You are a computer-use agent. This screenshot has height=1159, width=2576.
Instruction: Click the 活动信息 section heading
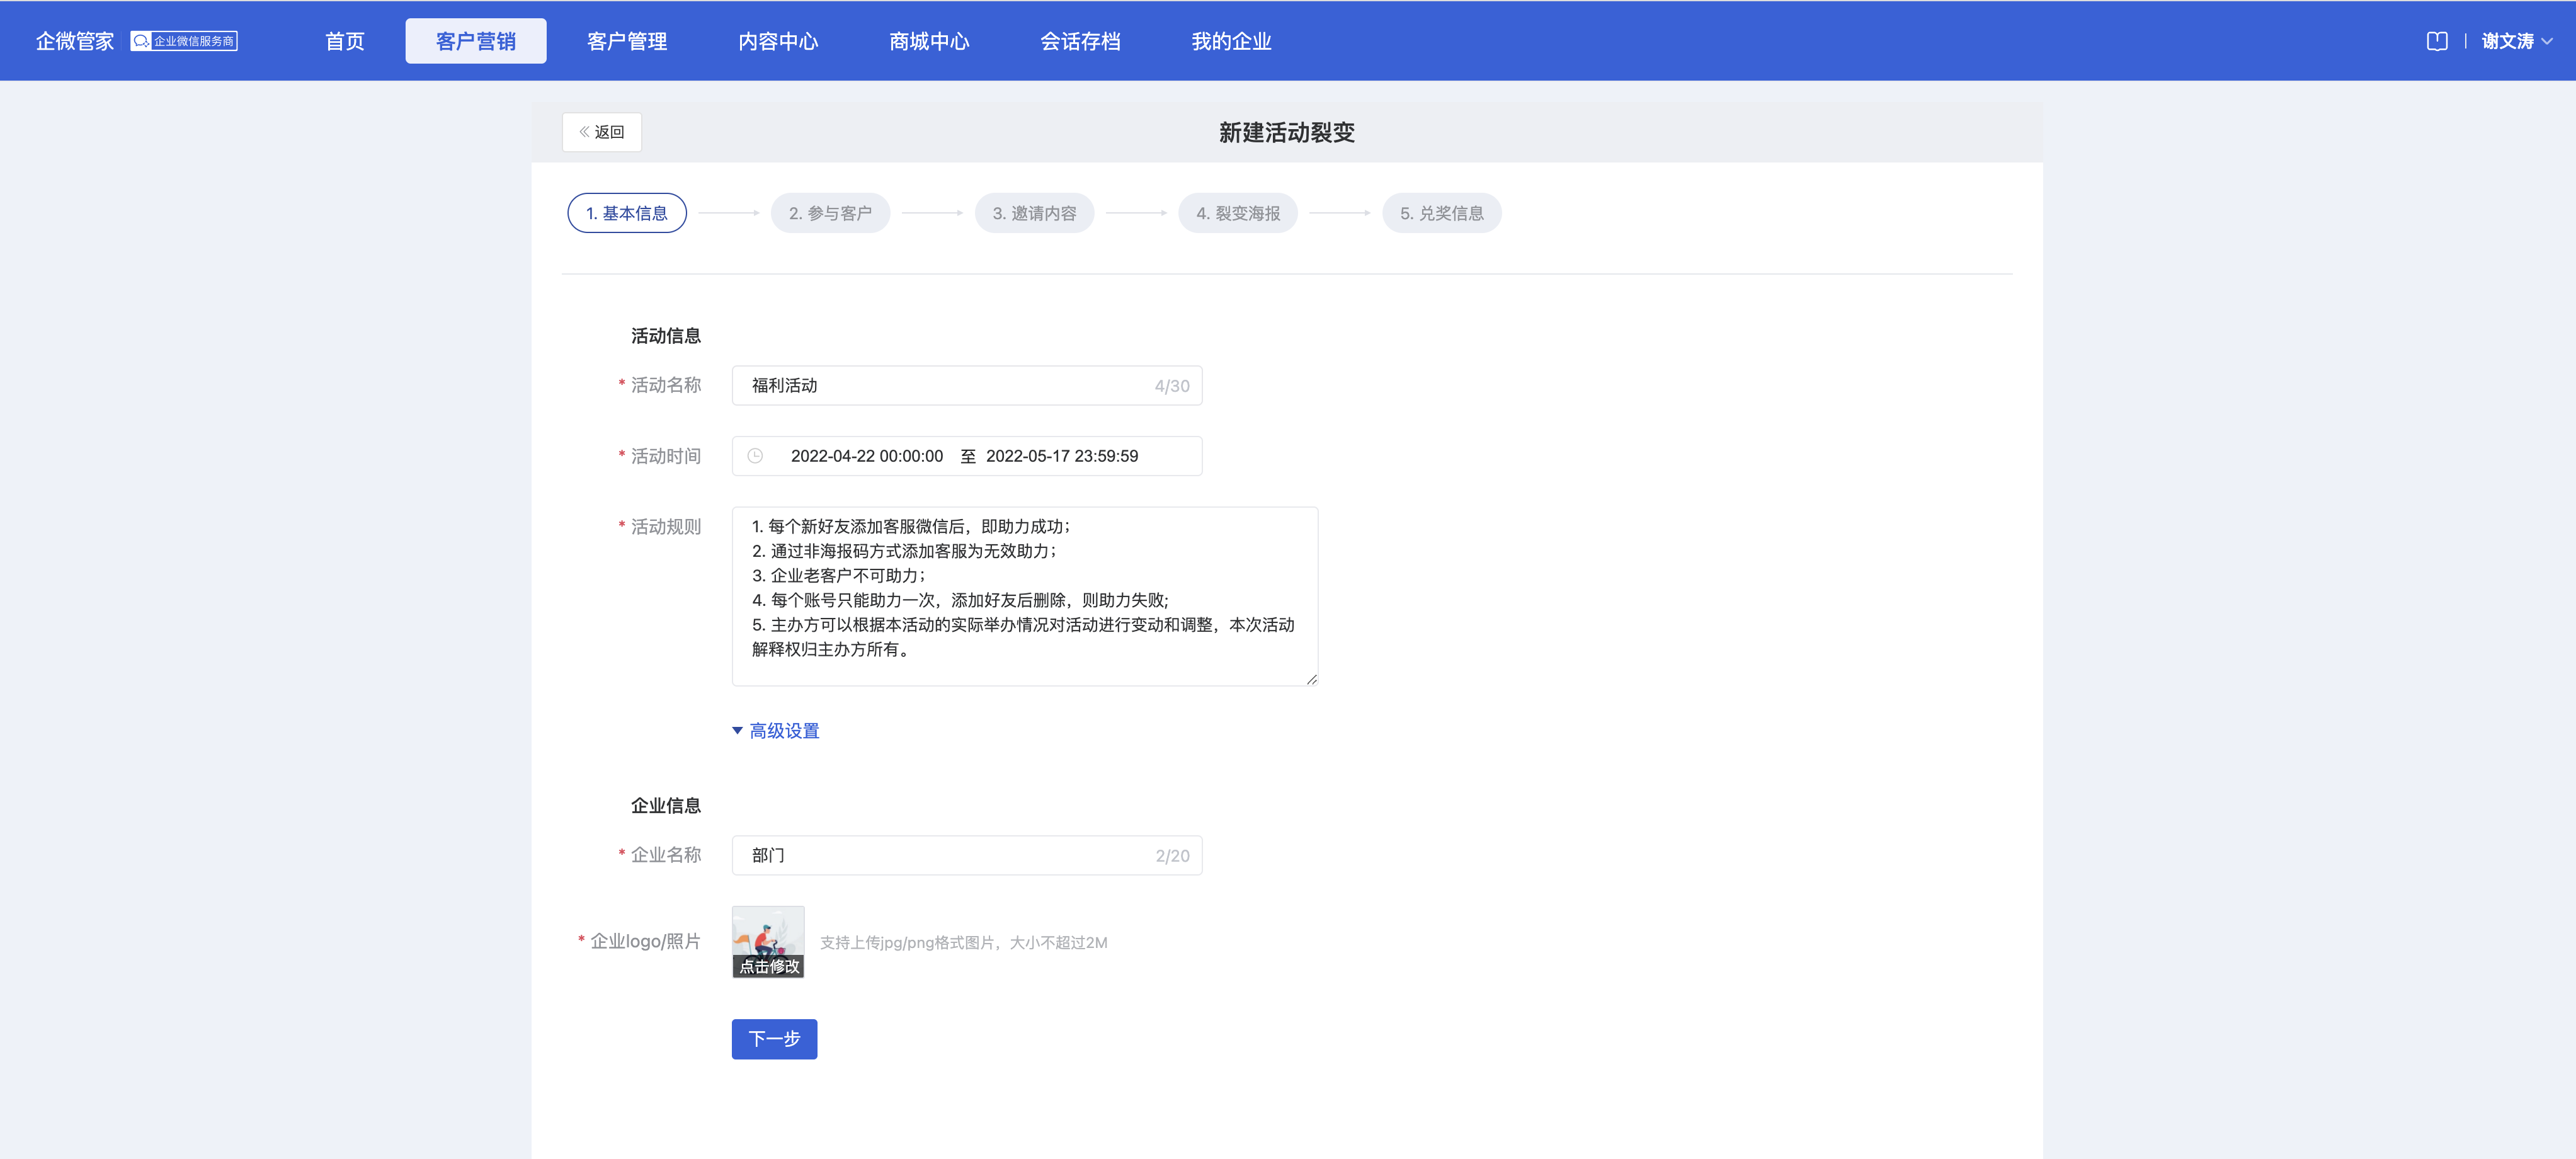pos(666,336)
